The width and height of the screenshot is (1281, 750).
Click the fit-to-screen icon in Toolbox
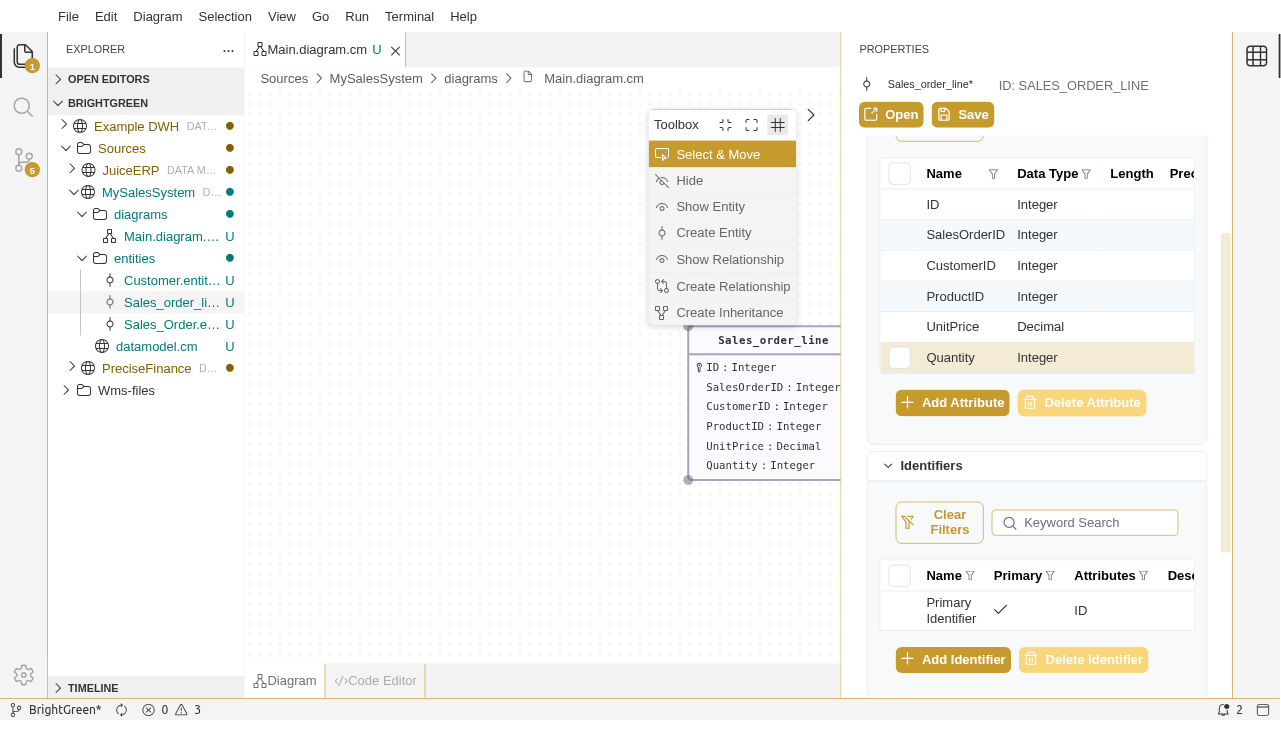click(x=751, y=125)
